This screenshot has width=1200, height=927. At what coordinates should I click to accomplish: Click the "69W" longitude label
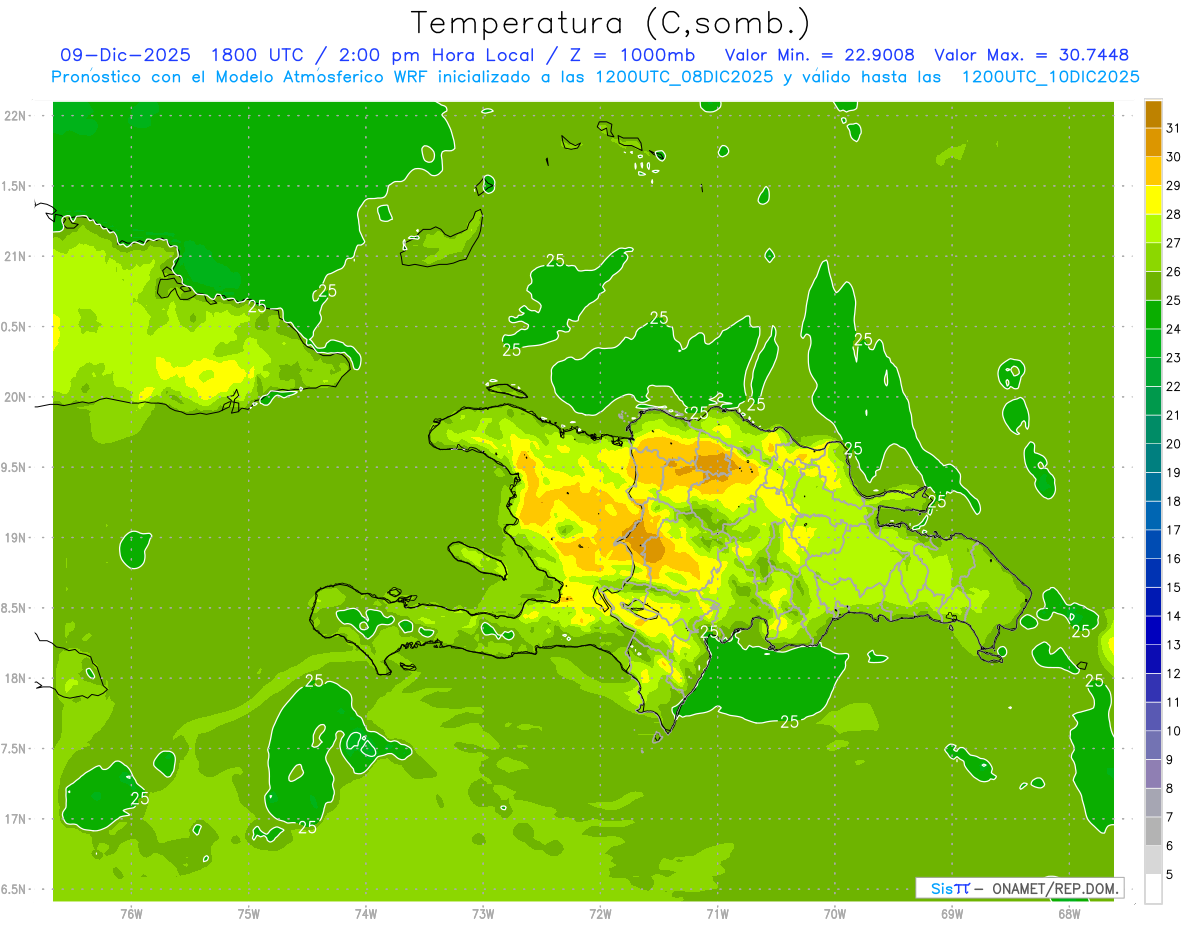[952, 913]
